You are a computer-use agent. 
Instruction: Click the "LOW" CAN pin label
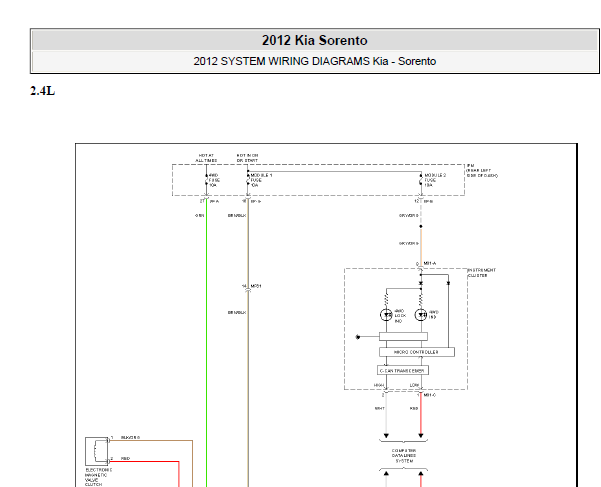pyautogui.click(x=414, y=385)
